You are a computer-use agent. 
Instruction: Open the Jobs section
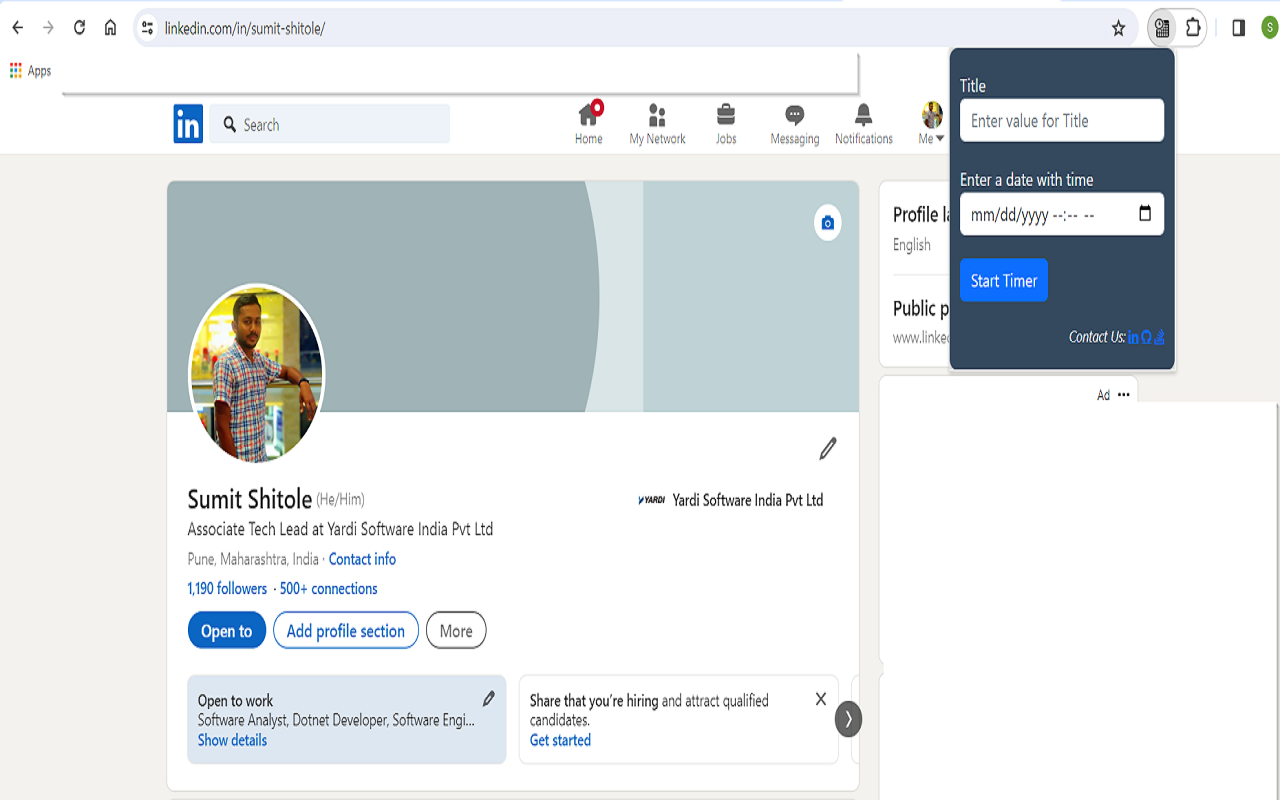[726, 124]
